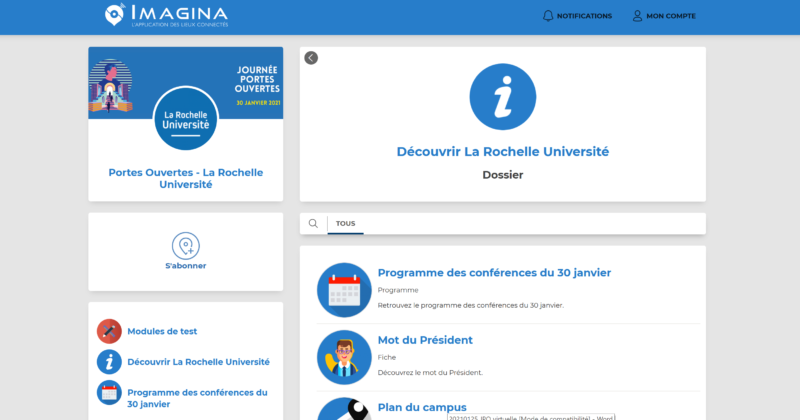800x420 pixels.
Task: Go back using the left arrow button
Action: pos(311,58)
